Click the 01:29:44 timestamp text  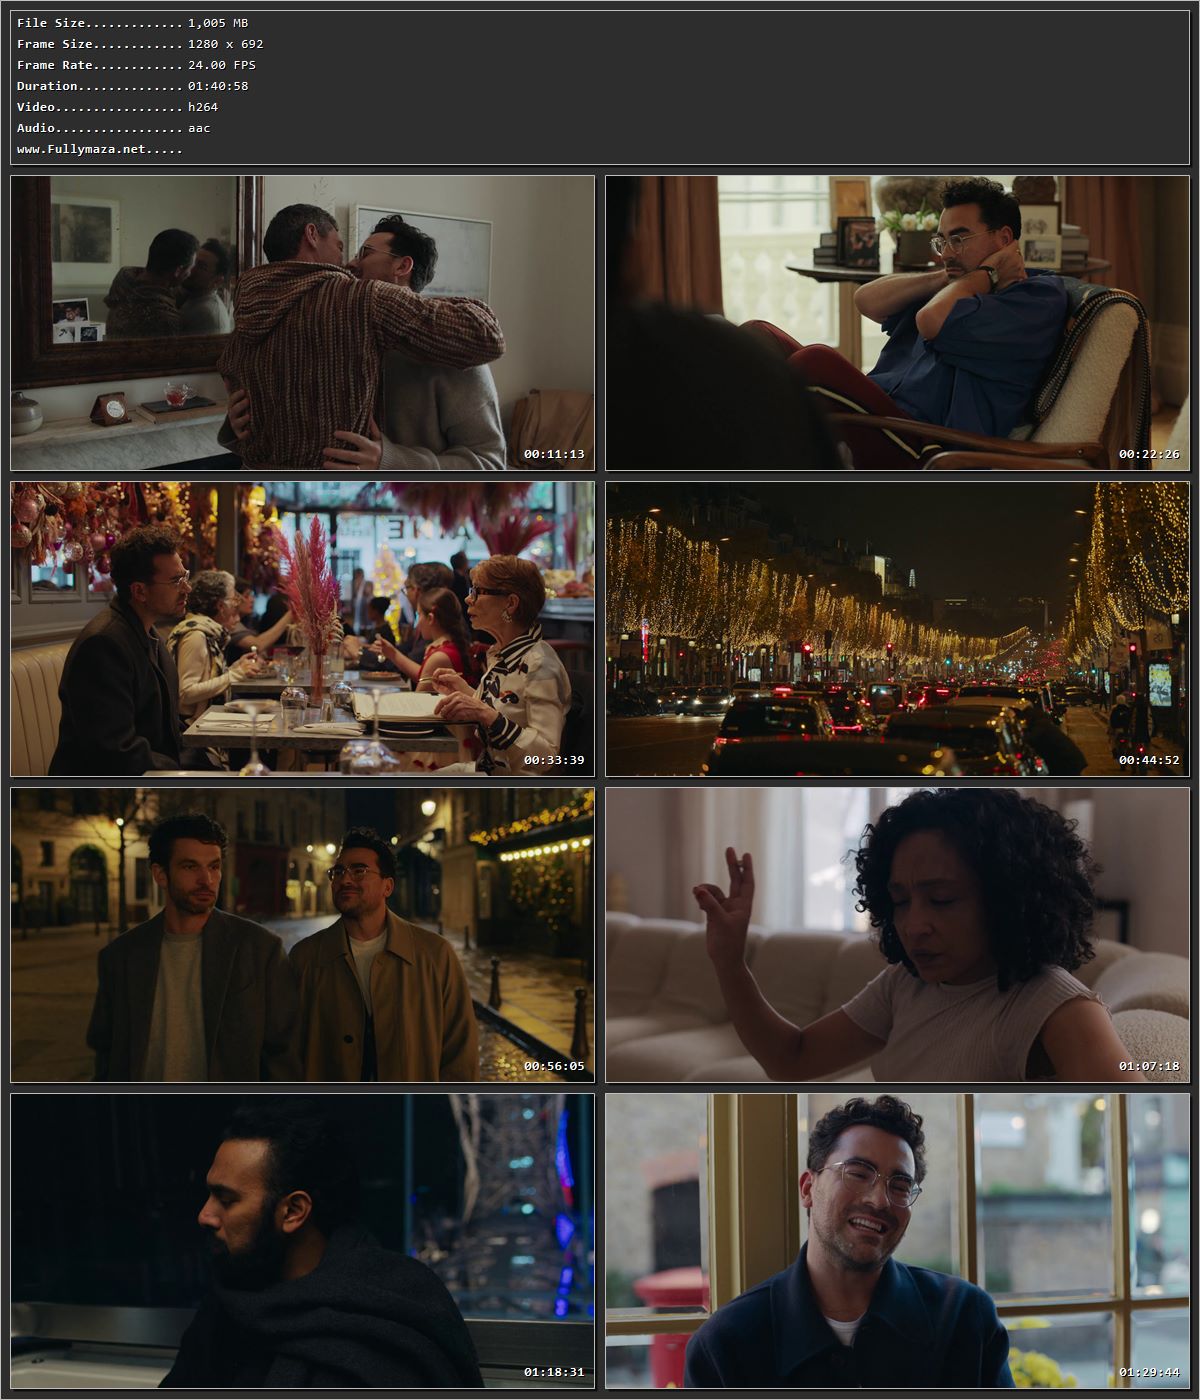[1149, 1372]
